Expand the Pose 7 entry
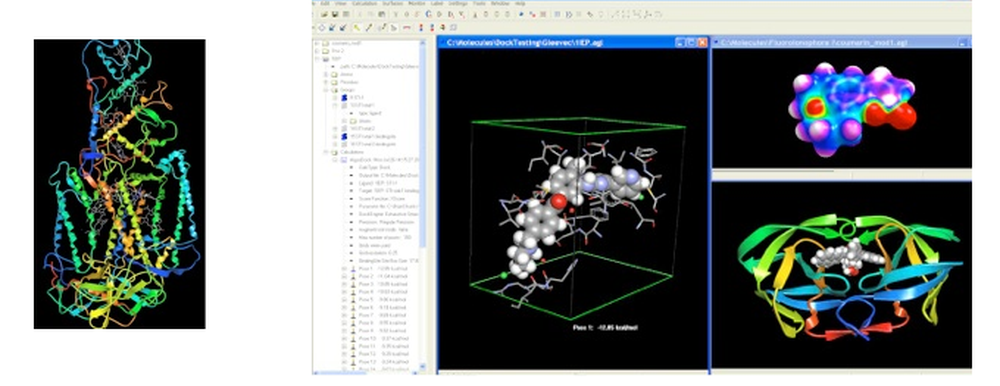Screen dimensions: 1000x386 pyautogui.click(x=344, y=315)
